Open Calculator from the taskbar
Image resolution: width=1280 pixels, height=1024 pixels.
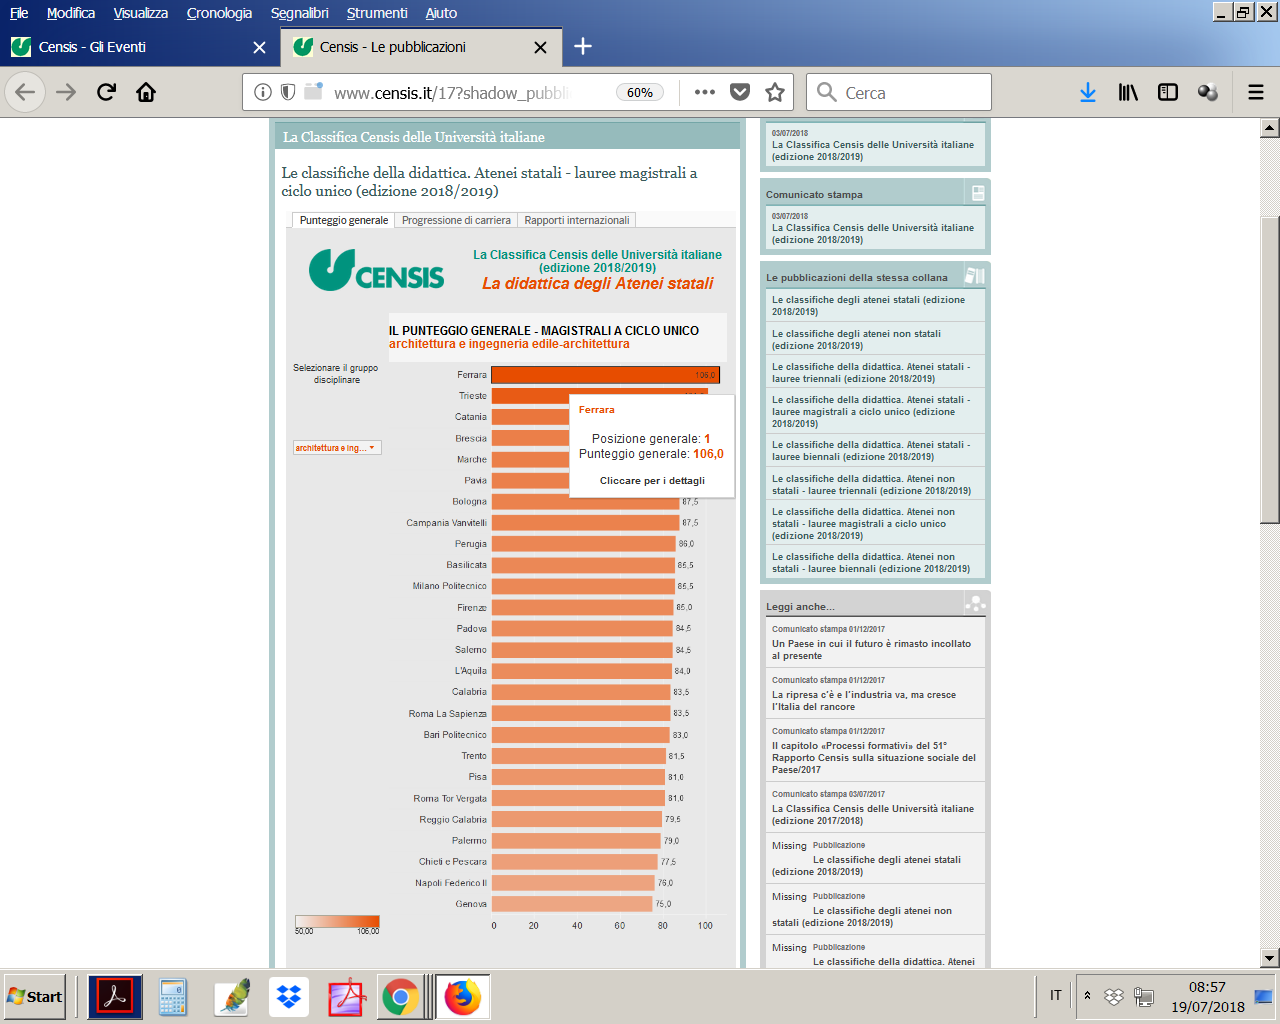[173, 997]
